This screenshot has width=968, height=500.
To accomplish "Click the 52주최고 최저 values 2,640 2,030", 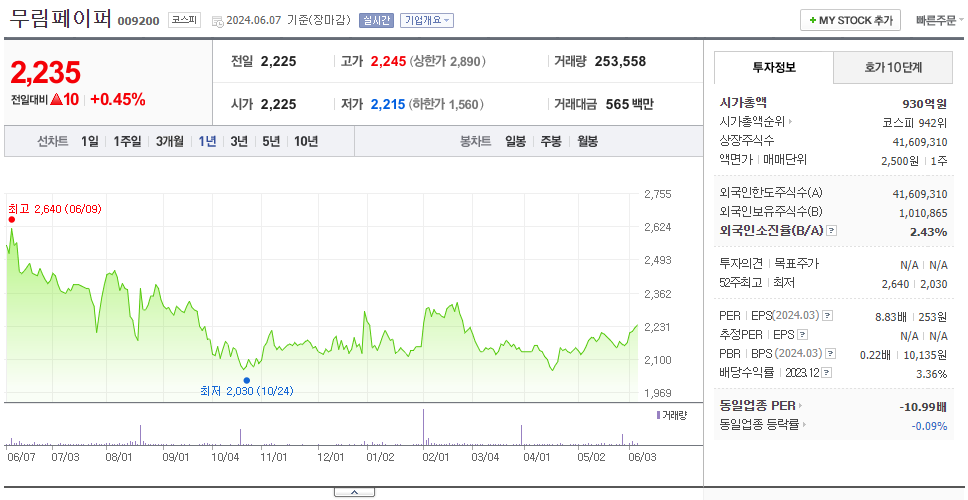I will coord(914,284).
